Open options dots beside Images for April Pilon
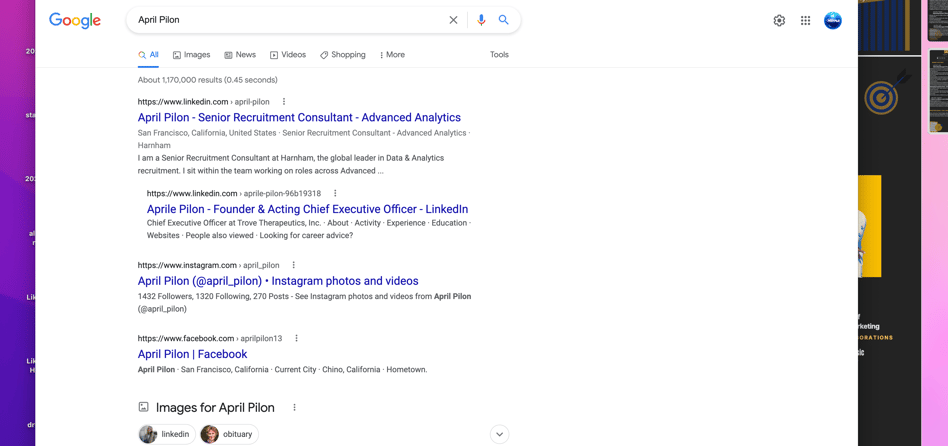Screen dimensions: 948x446 294,407
